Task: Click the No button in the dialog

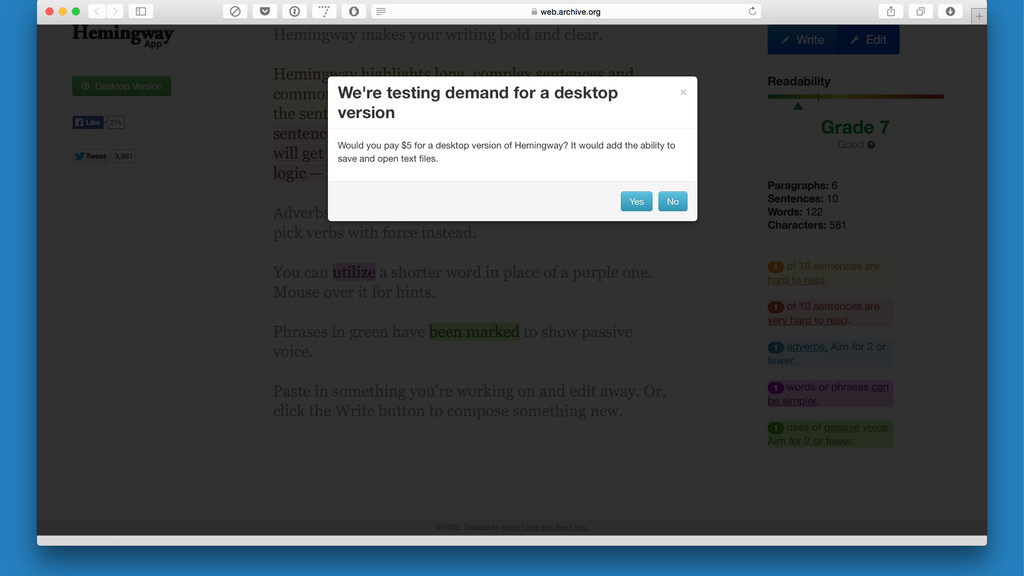Action: 673,201
